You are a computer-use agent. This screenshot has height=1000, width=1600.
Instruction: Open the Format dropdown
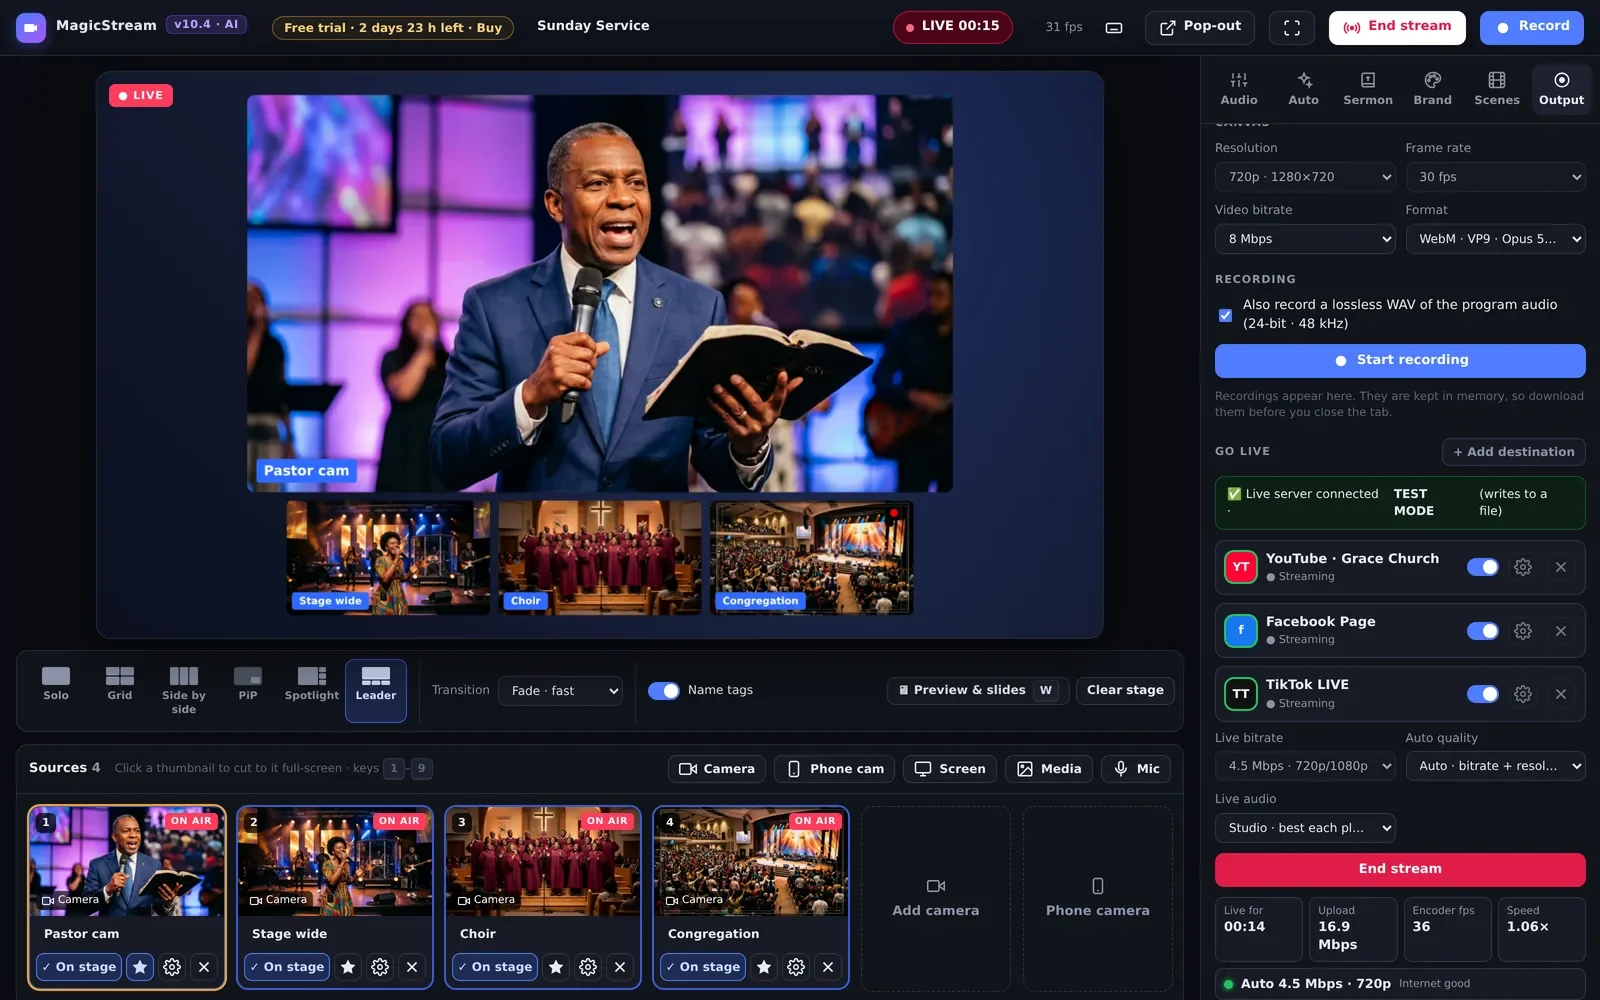(x=1495, y=239)
